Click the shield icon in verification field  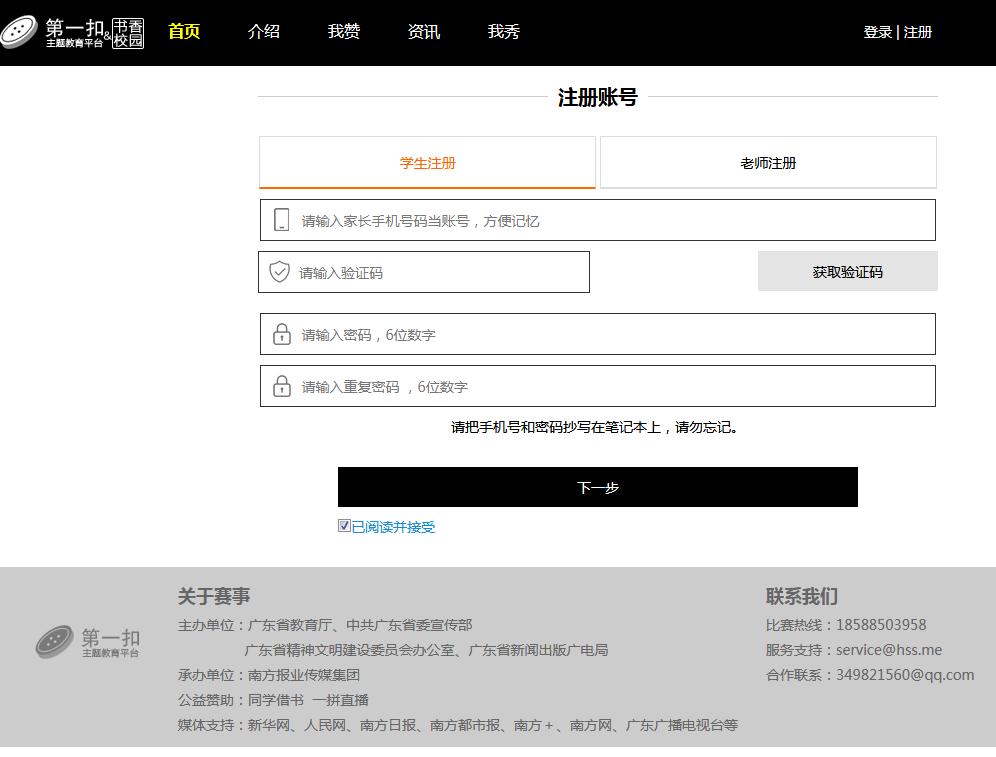click(x=280, y=272)
